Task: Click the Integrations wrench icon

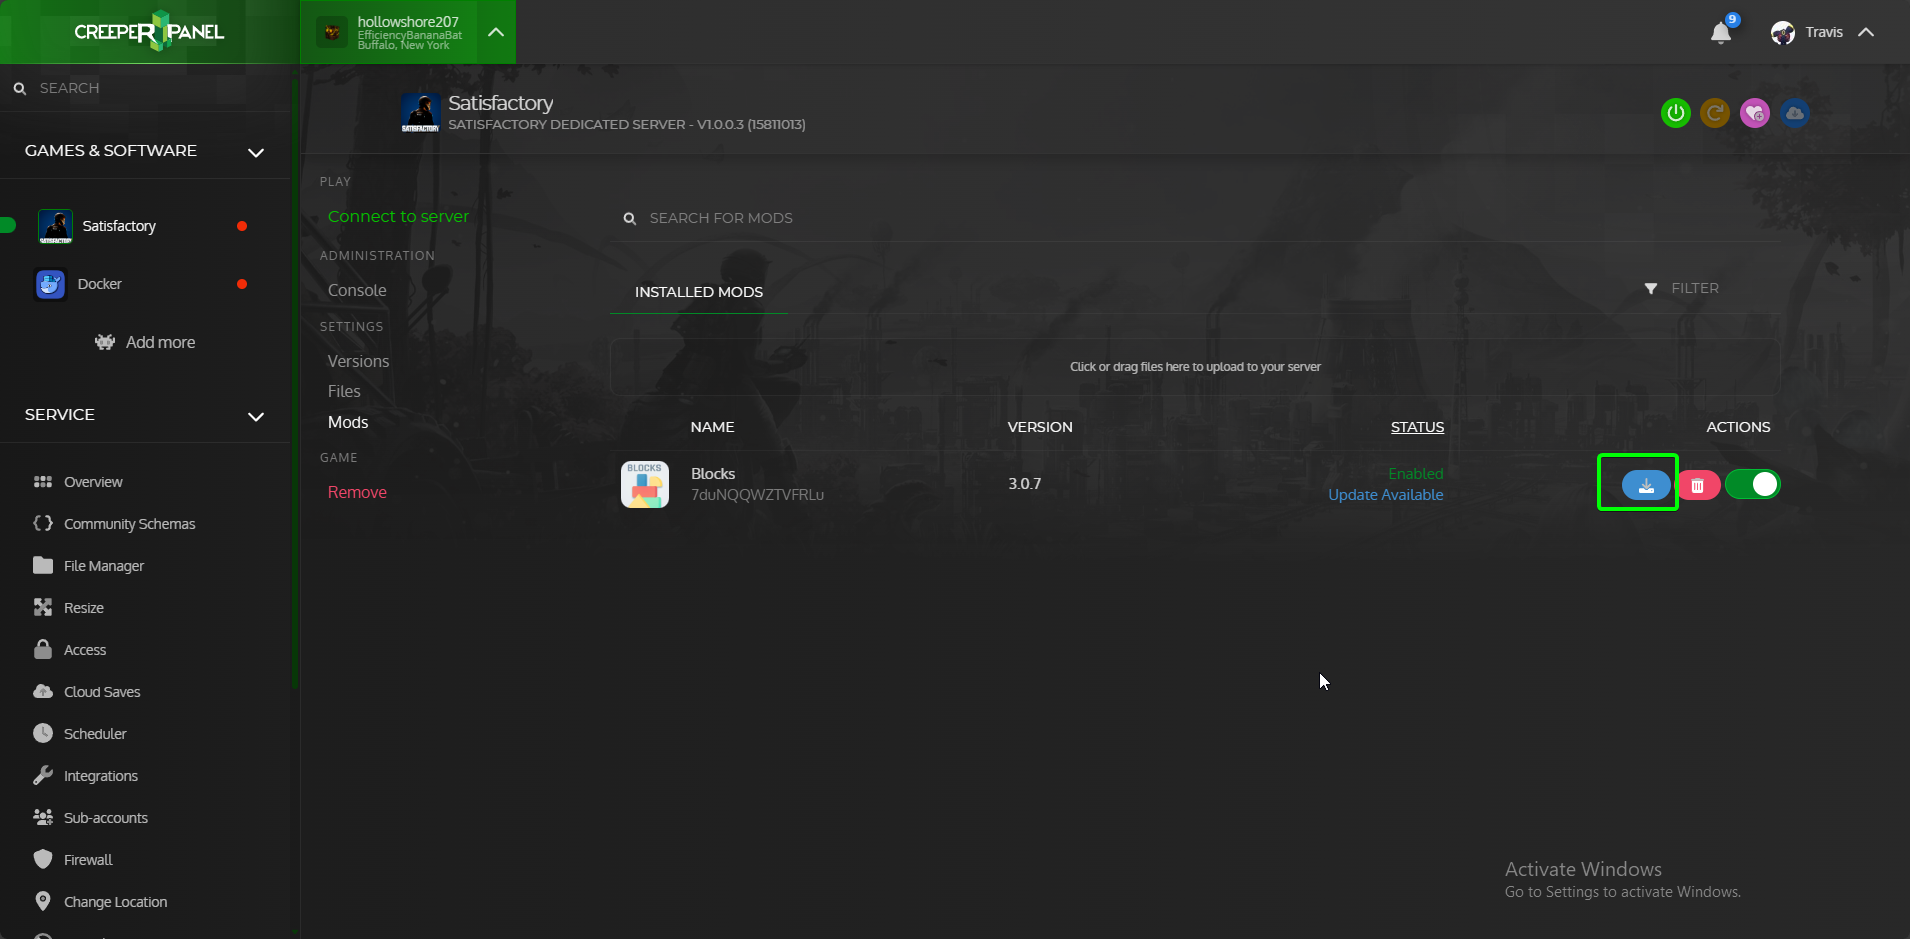Action: coord(43,775)
